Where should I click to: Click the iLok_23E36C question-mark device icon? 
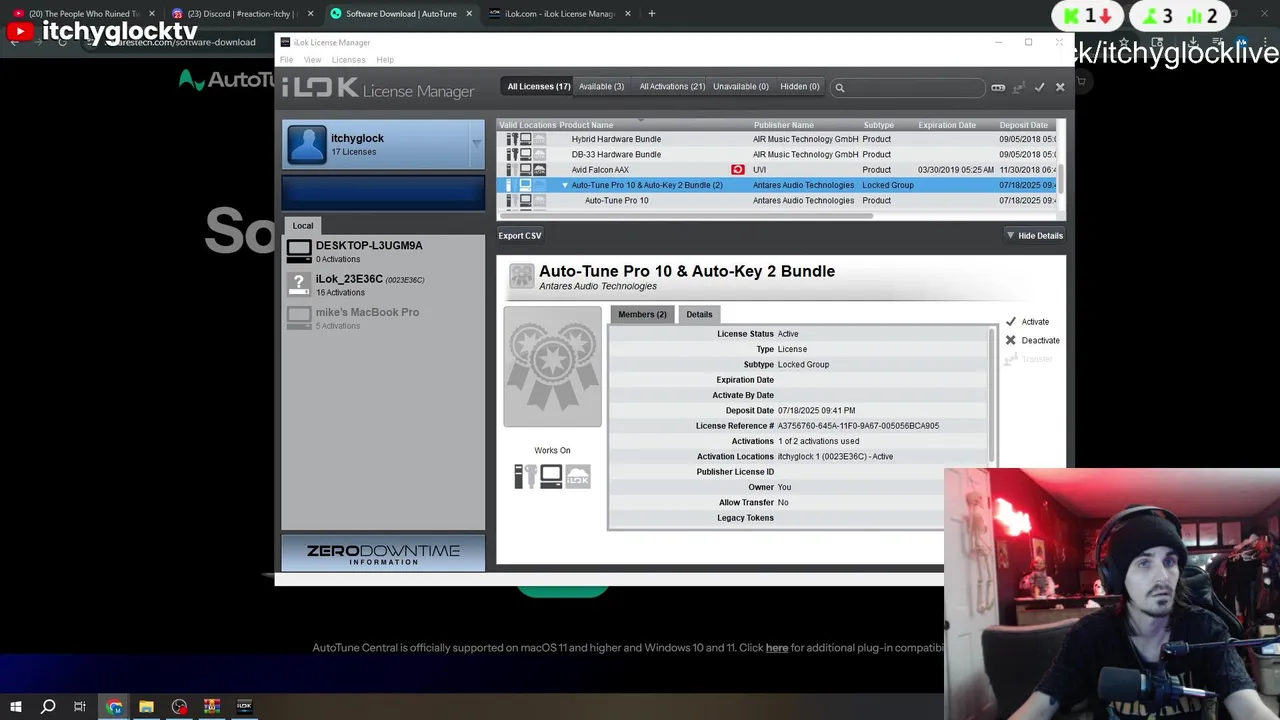(x=299, y=285)
